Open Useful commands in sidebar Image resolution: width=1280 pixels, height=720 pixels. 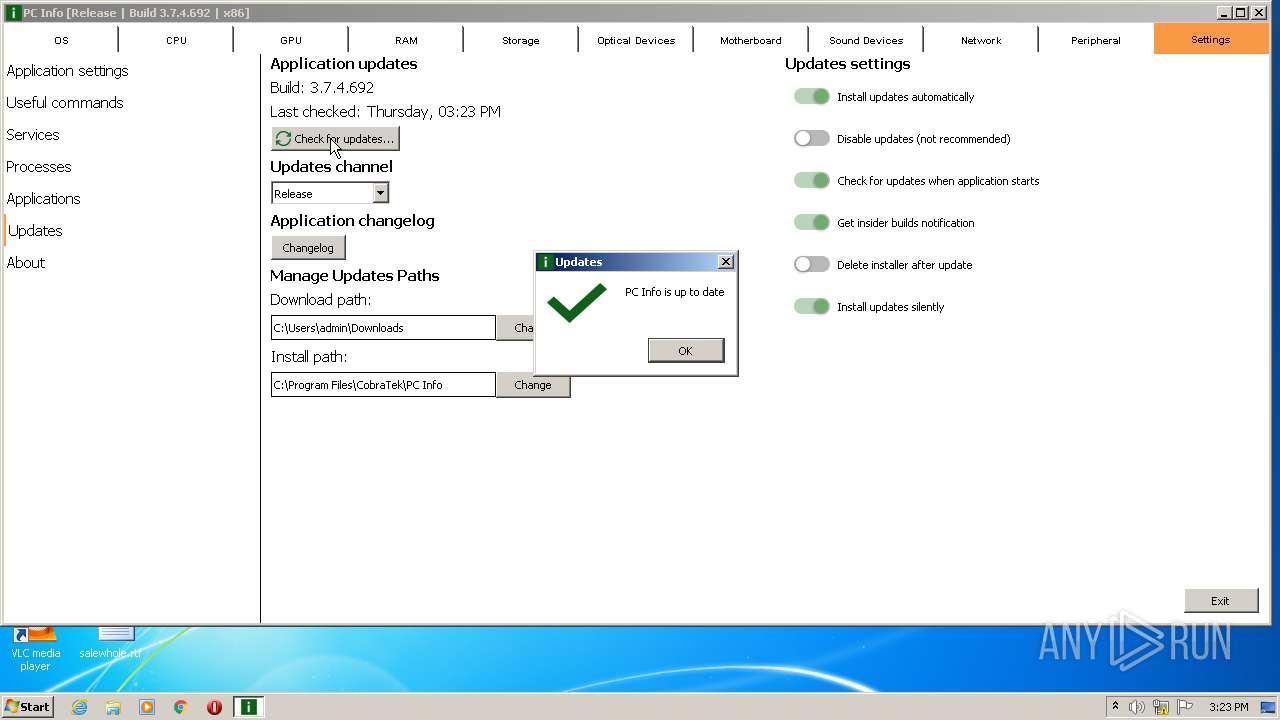tap(65, 103)
